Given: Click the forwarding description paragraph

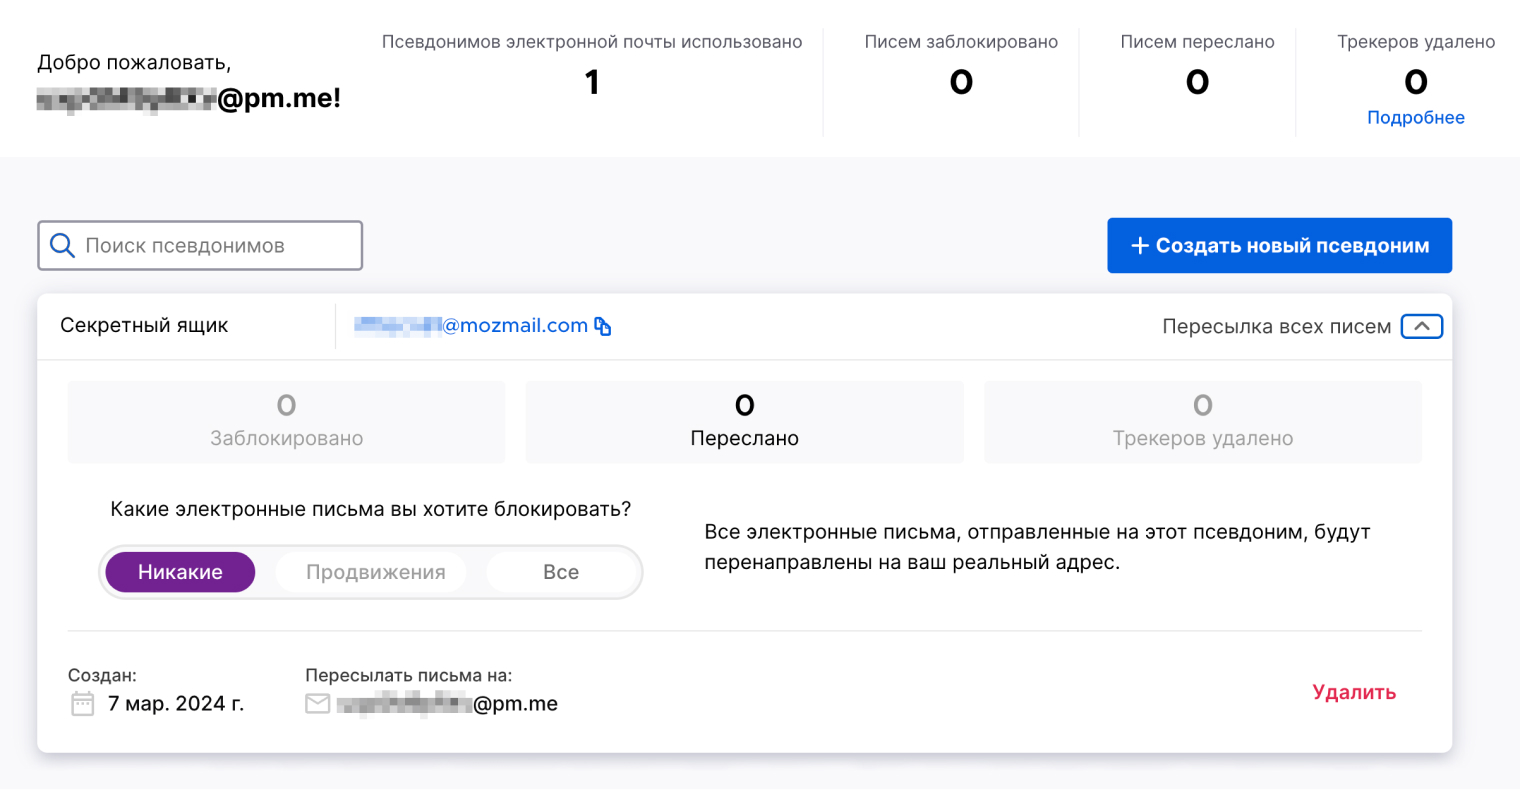Looking at the screenshot, I should 1037,547.
